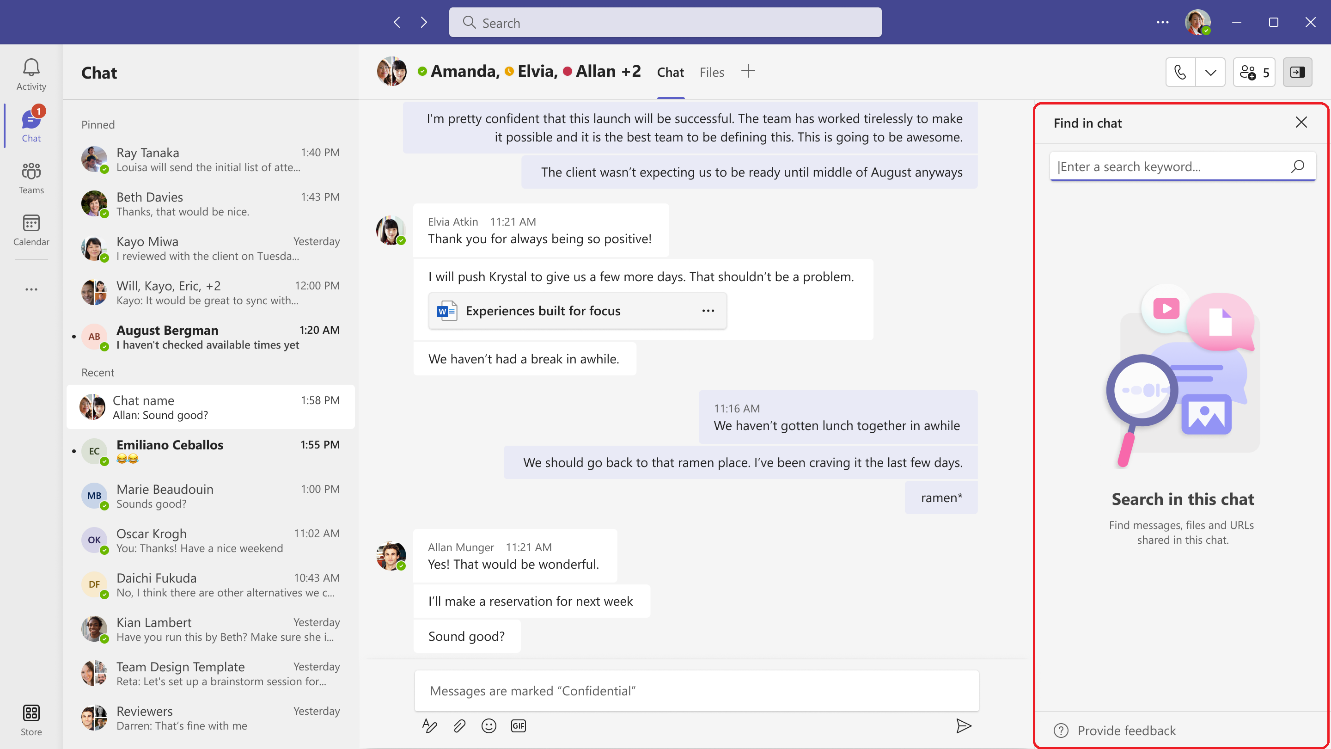Open the Activity feed
Viewport: 1331px width, 749px height.
[30, 70]
